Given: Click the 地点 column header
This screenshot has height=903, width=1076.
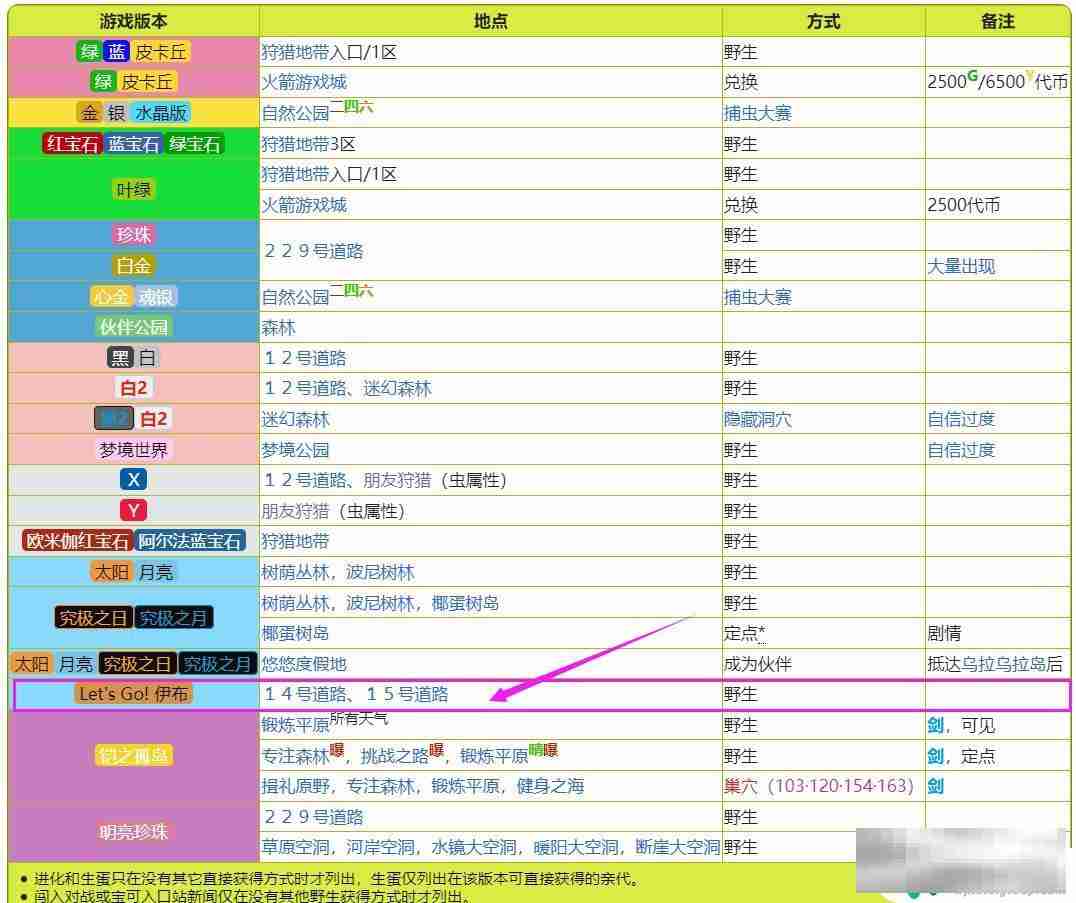Looking at the screenshot, I should (491, 21).
